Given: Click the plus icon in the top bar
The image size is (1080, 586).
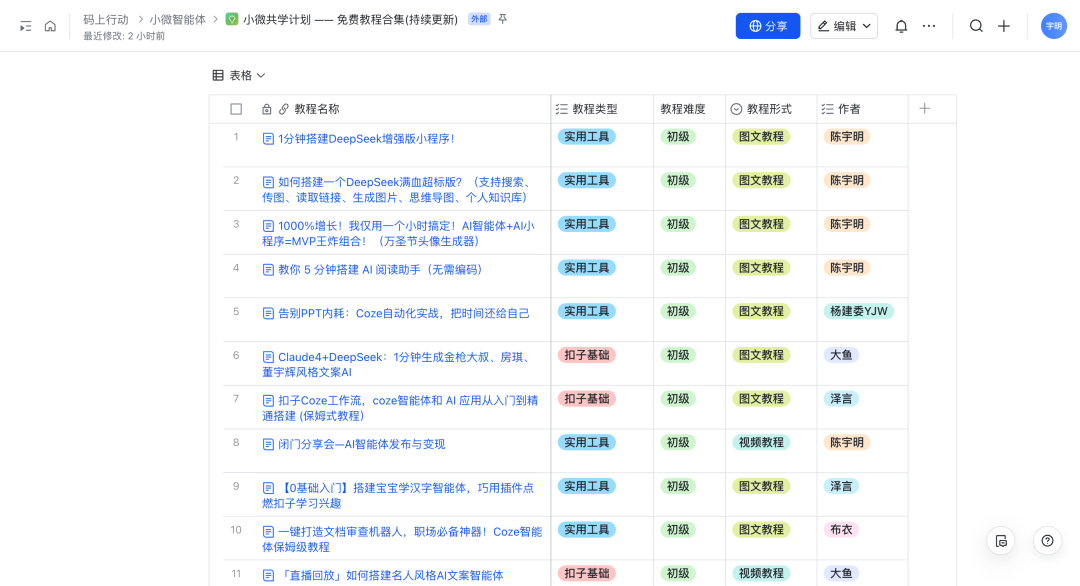Looking at the screenshot, I should [1004, 26].
